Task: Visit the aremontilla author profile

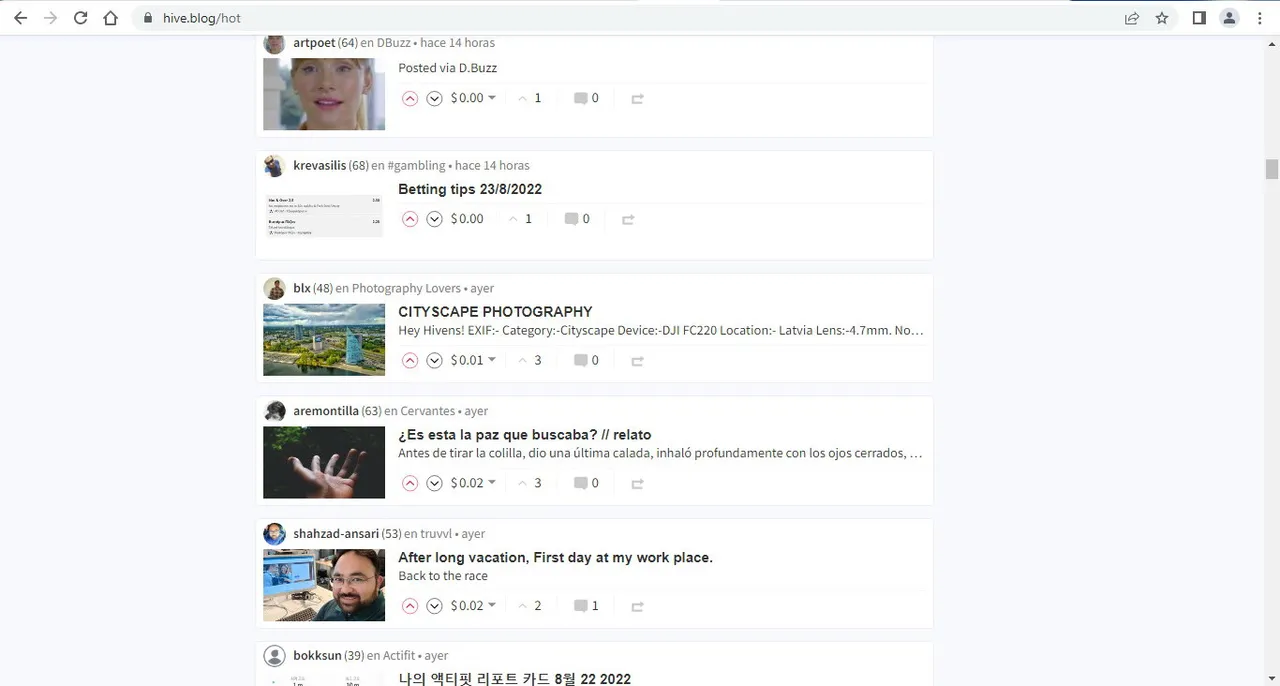Action: pos(326,411)
